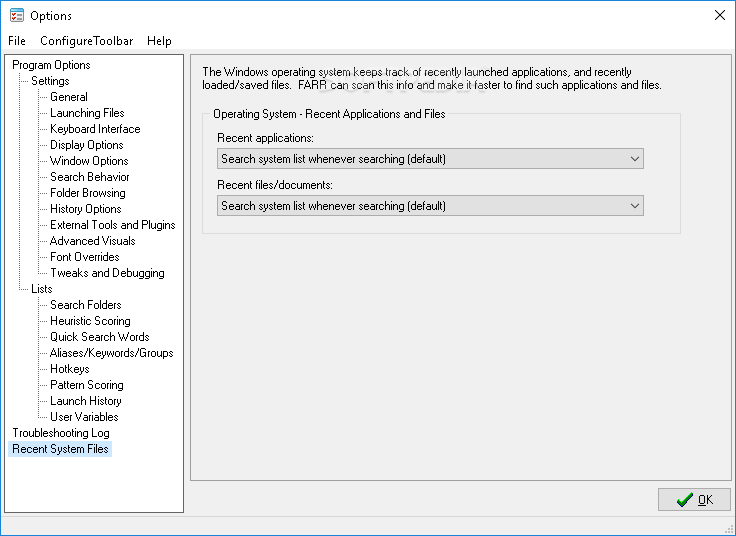Open the File menu

[x=17, y=41]
